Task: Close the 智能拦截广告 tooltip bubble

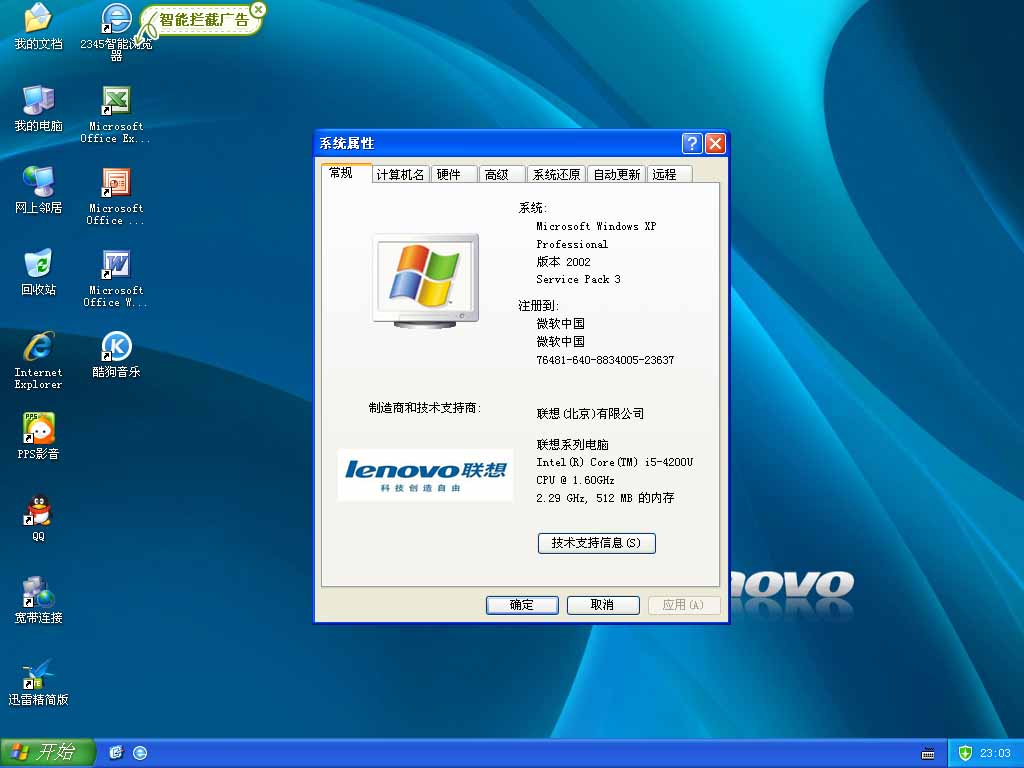Action: [x=259, y=10]
